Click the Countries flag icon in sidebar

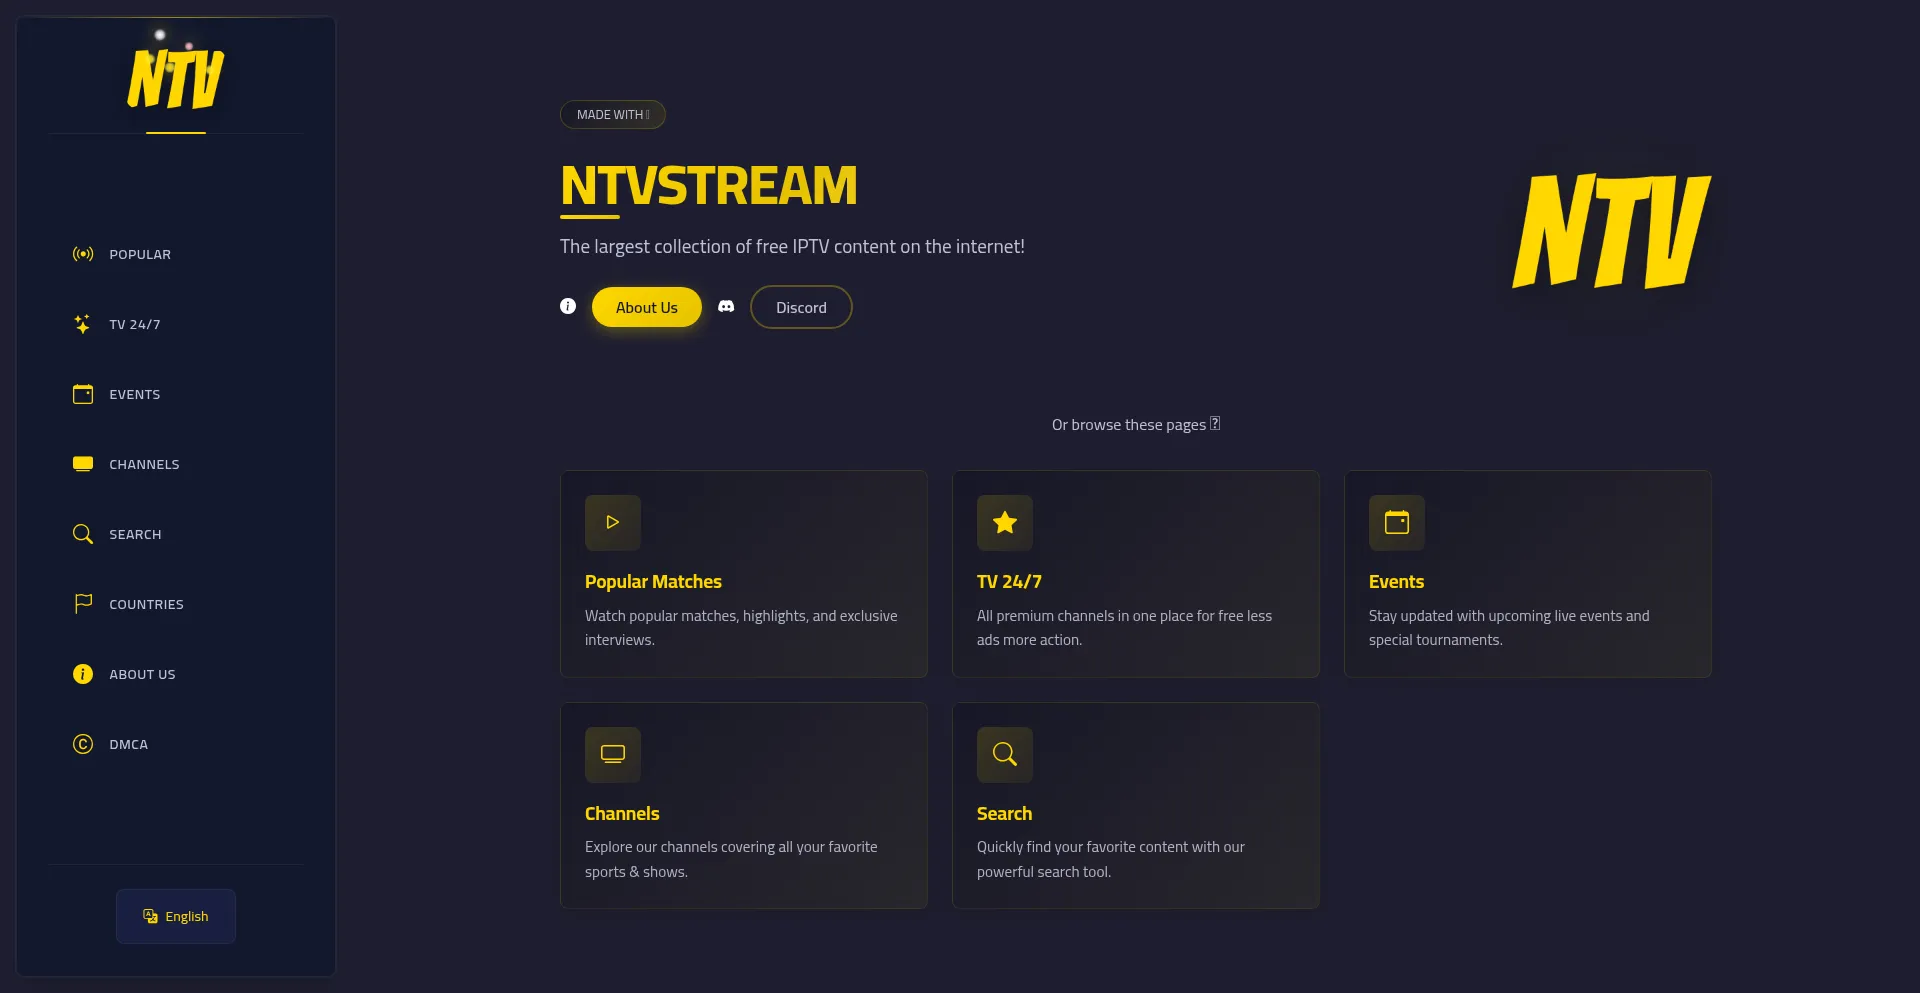pos(83,604)
